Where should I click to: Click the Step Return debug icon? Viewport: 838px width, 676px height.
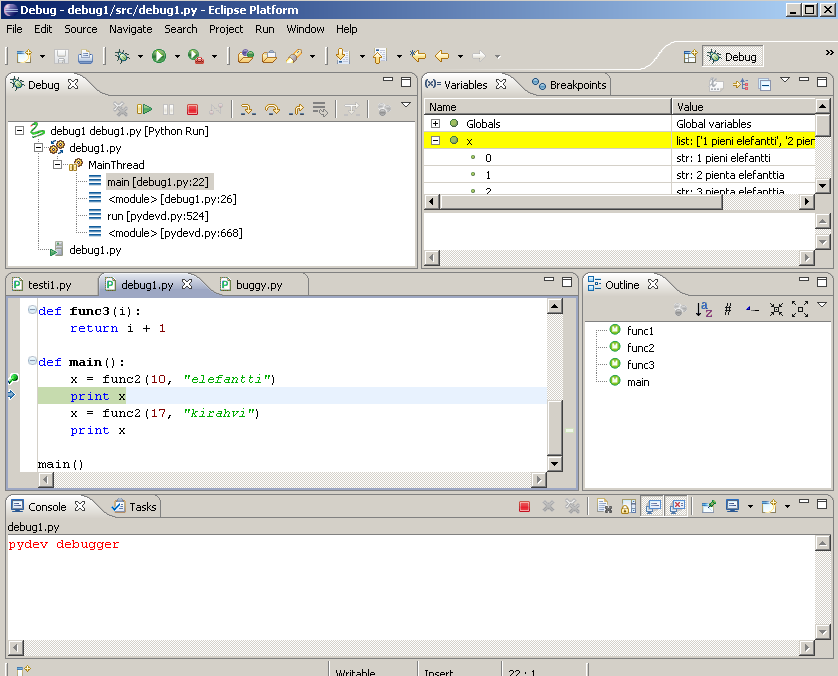[296, 109]
